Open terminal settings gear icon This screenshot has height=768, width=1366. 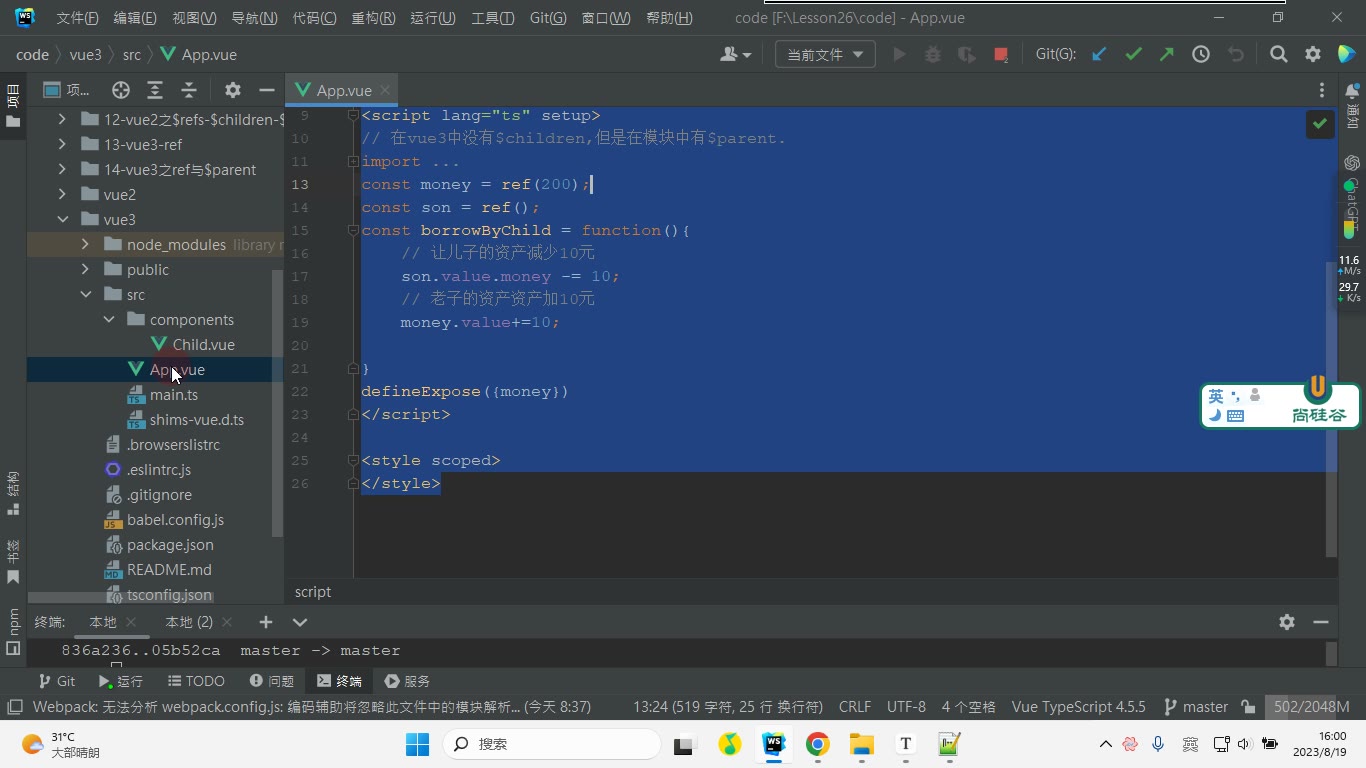[x=1287, y=622]
